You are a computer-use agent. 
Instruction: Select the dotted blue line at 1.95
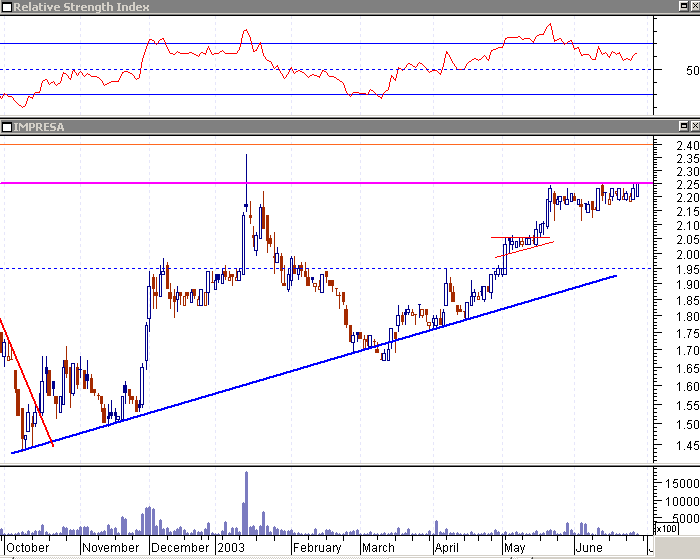[326, 268]
